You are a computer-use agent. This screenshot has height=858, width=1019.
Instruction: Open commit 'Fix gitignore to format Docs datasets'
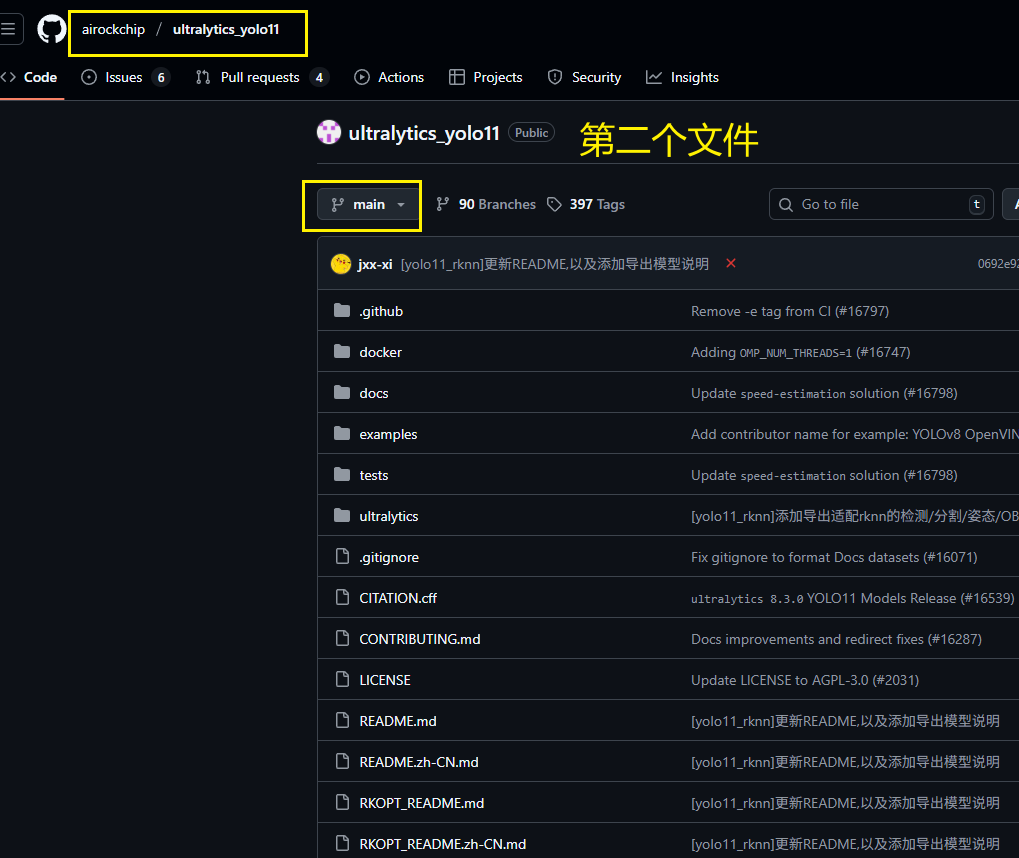point(834,557)
